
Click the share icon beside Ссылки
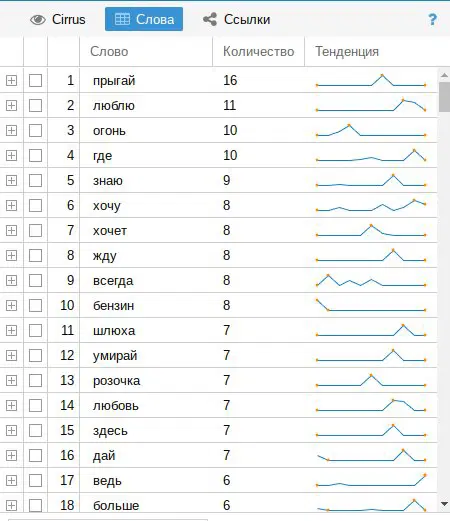[x=210, y=19]
